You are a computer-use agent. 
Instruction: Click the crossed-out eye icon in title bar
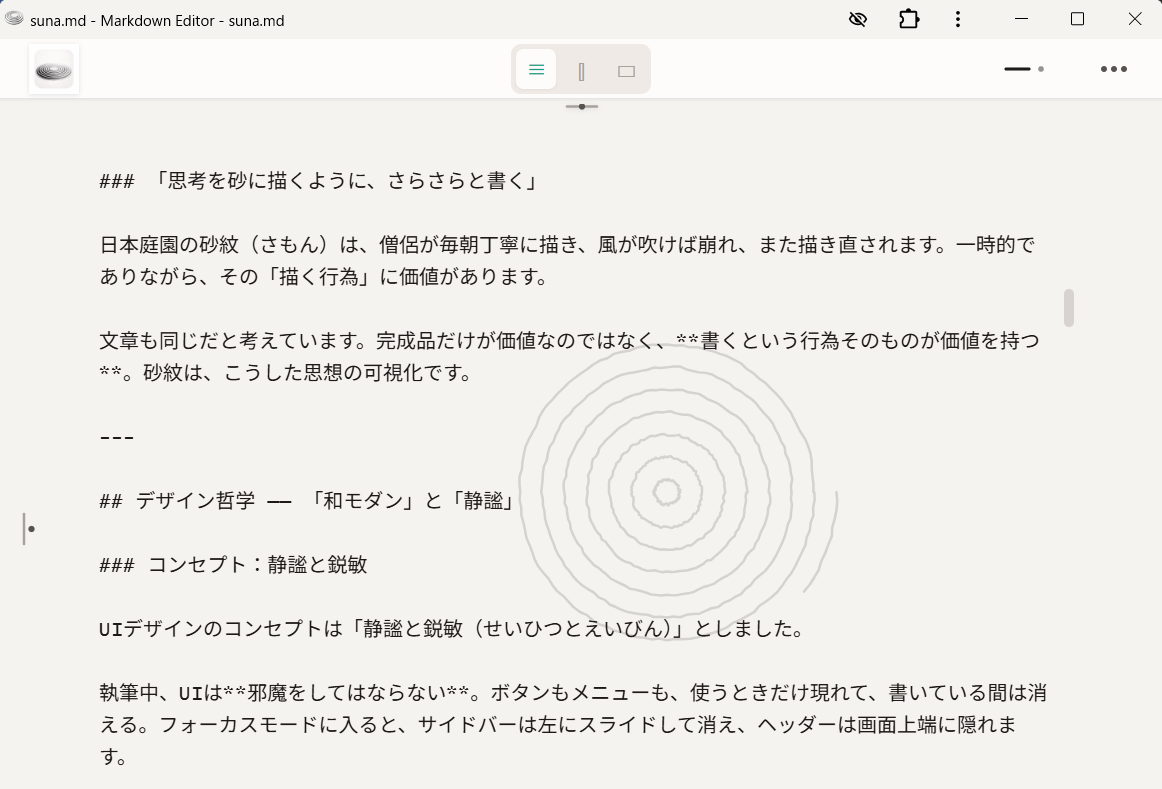[857, 19]
